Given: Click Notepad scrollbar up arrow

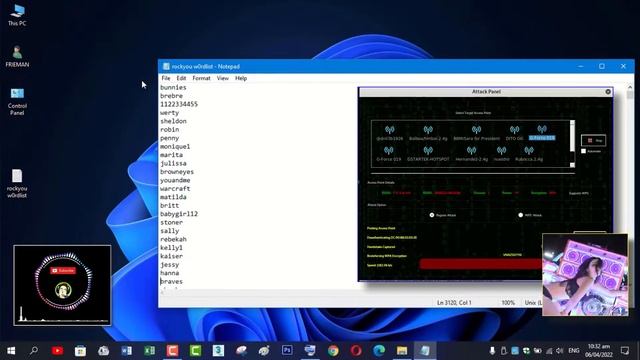Looking at the screenshot, I should [x=630, y=87].
